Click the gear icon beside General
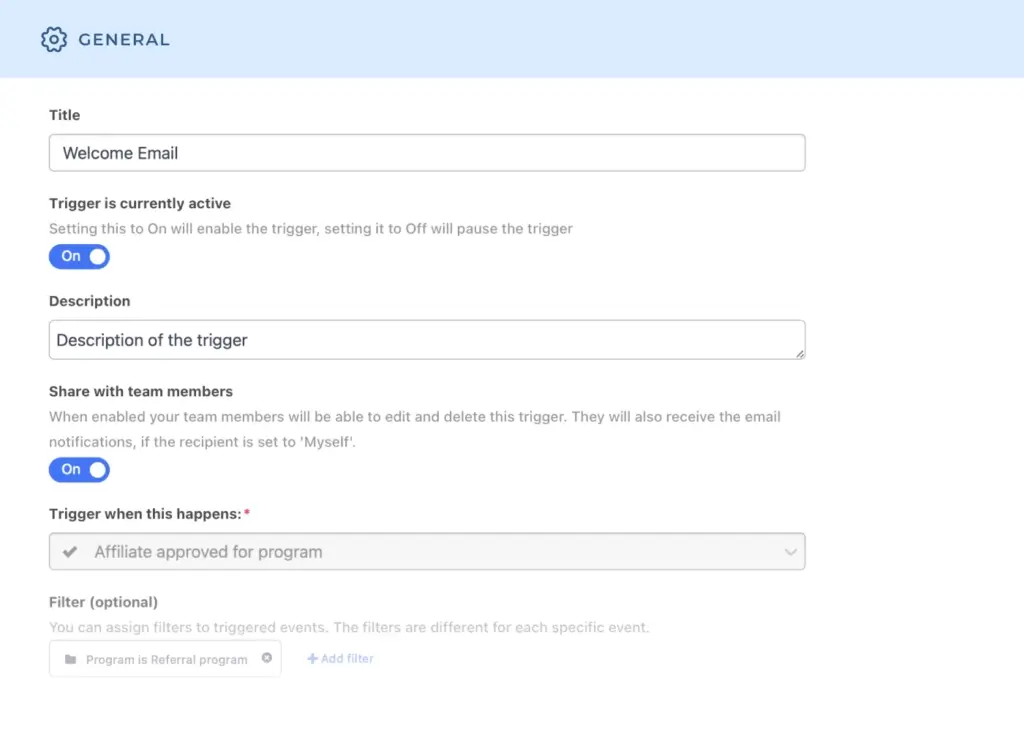The width and height of the screenshot is (1024, 731). tap(53, 40)
